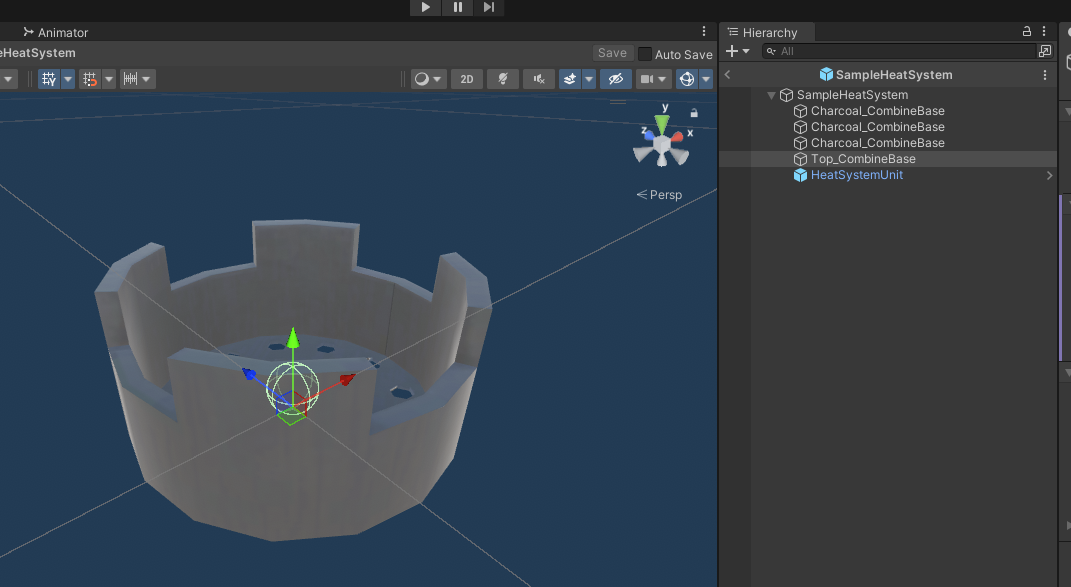Toggle scene effects layers icon
Viewport: 1071px width, 587px height.
(570, 79)
